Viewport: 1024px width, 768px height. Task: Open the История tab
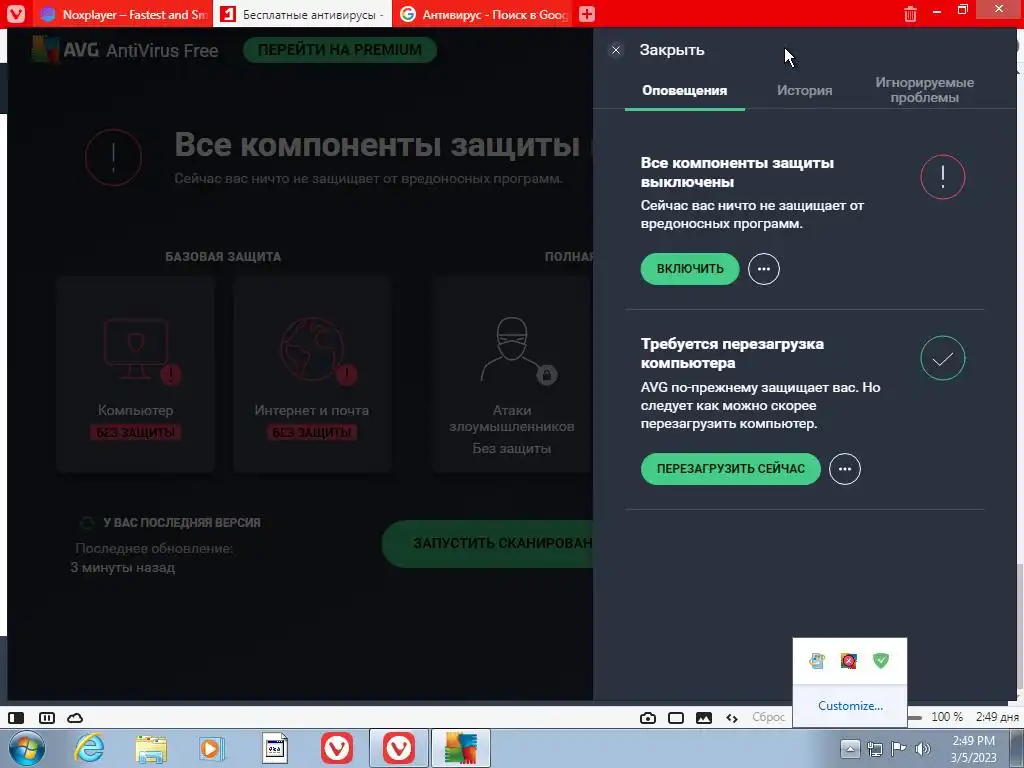[x=804, y=91]
